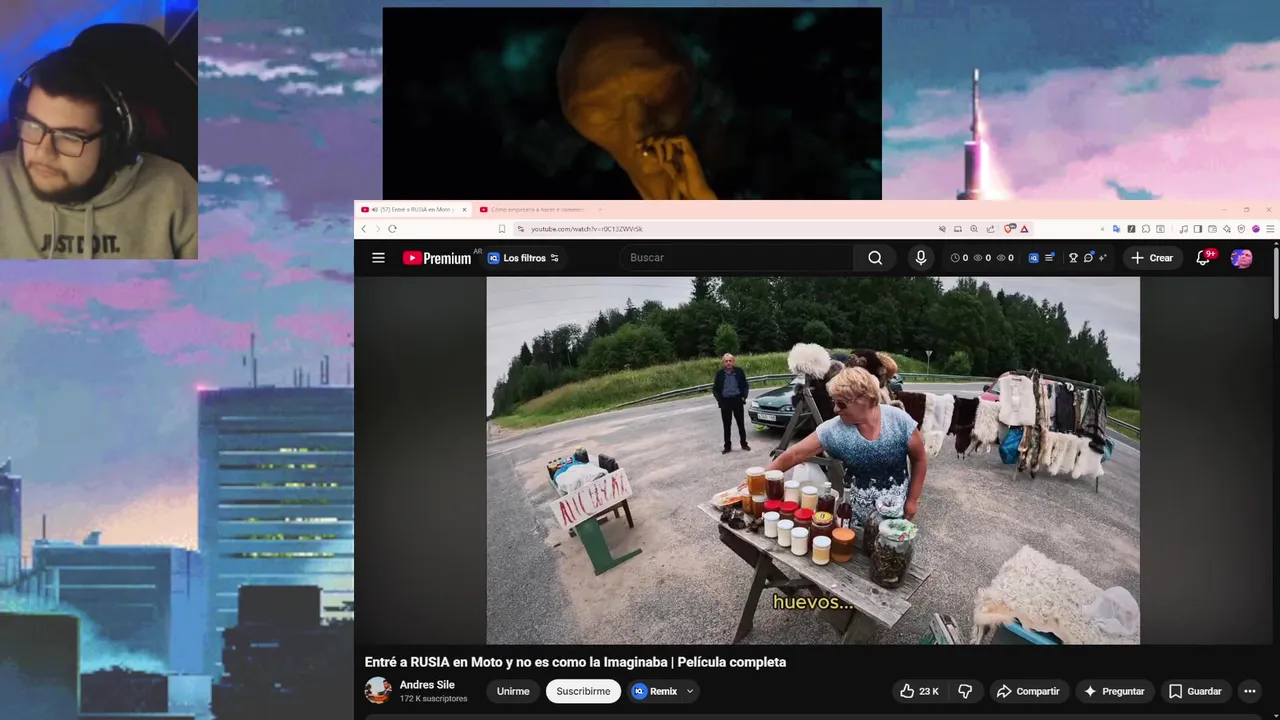
Task: Click the 172 K suscriptores text
Action: (433, 699)
